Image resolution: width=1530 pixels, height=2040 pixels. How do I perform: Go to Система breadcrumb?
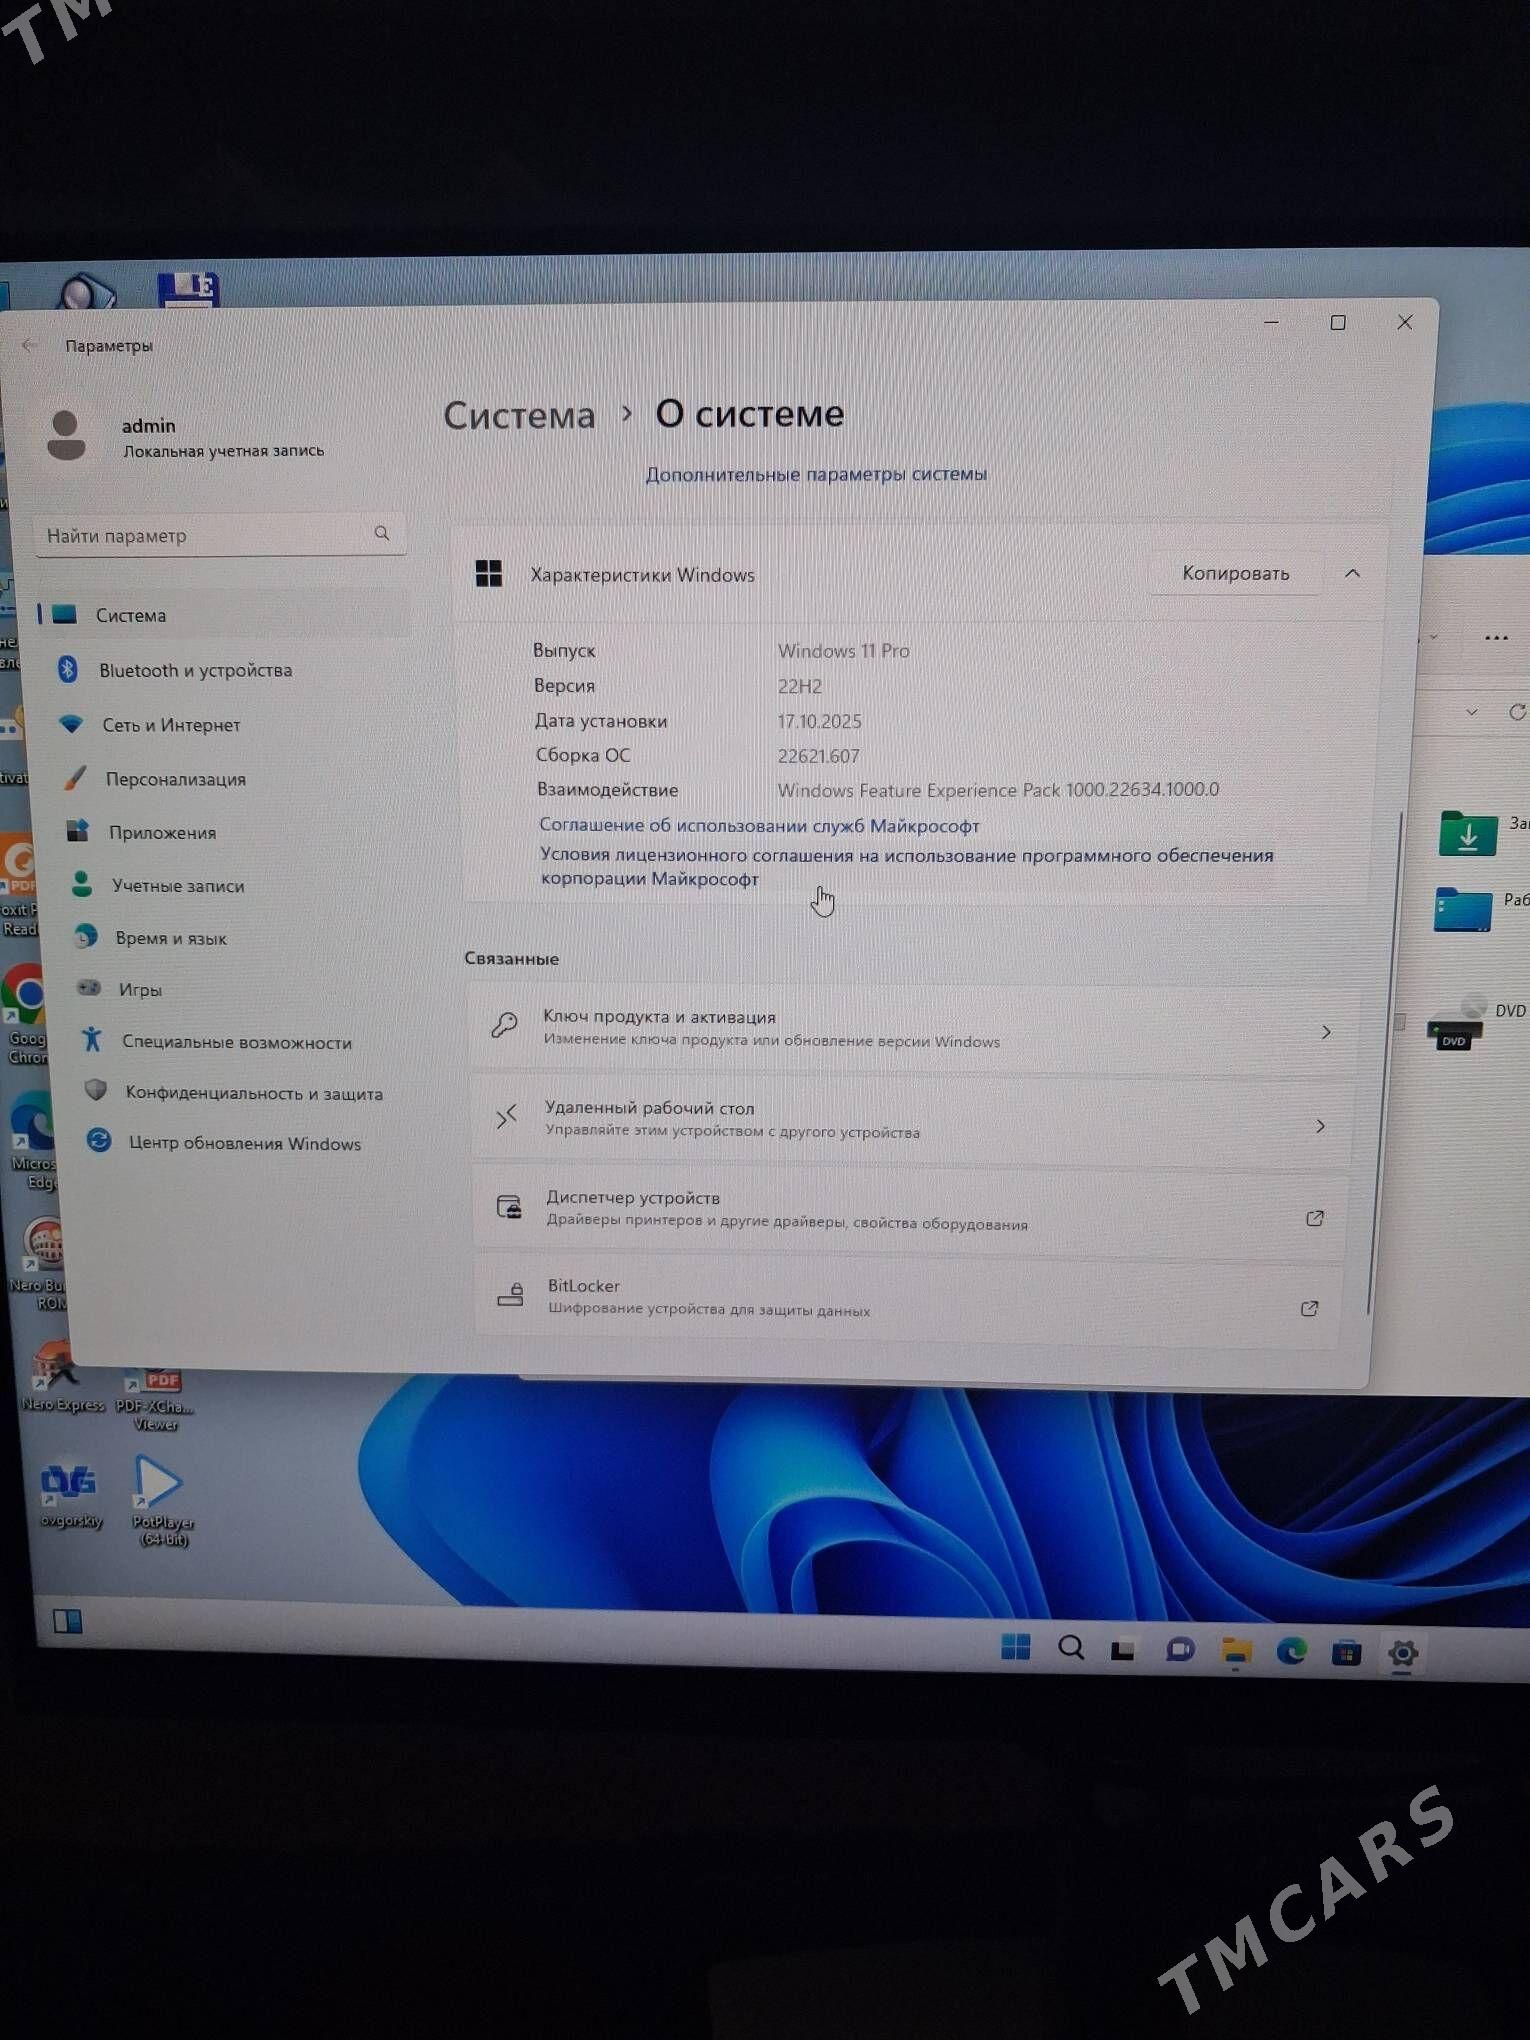pos(519,415)
